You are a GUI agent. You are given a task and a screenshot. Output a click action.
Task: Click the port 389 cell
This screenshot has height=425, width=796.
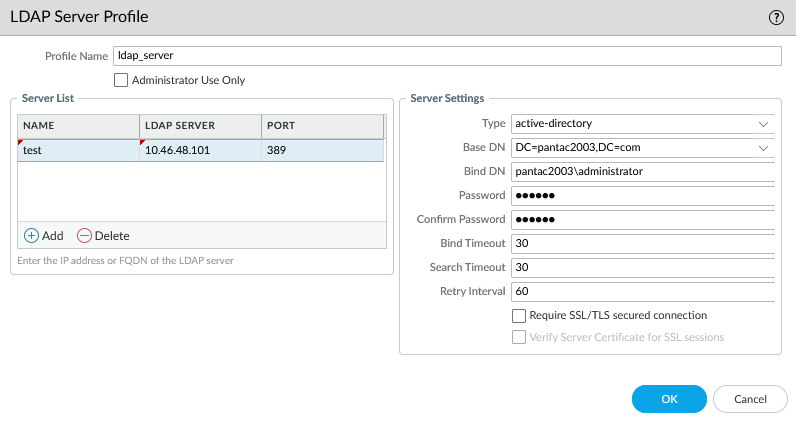(322, 150)
